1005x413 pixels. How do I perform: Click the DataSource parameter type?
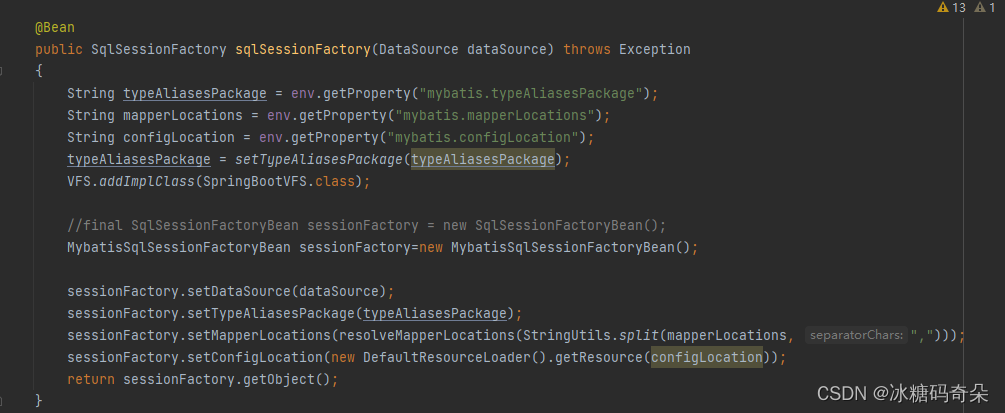[x=419, y=49]
